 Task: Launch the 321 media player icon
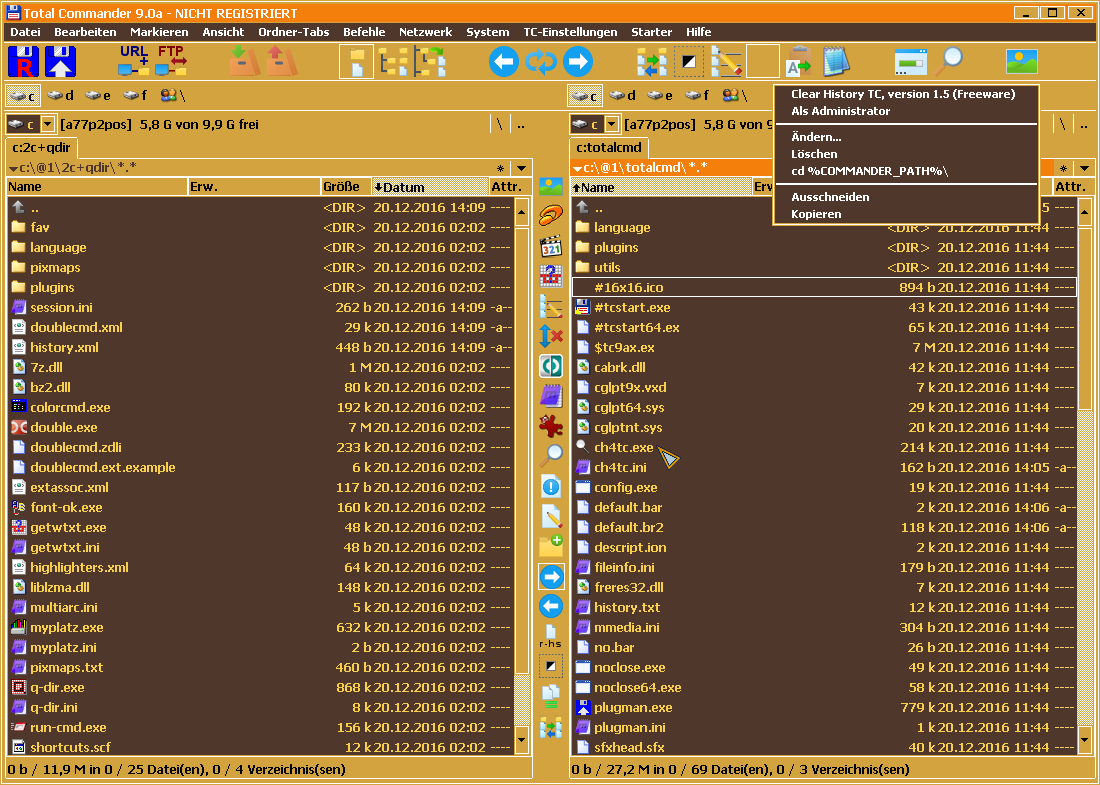click(x=551, y=246)
